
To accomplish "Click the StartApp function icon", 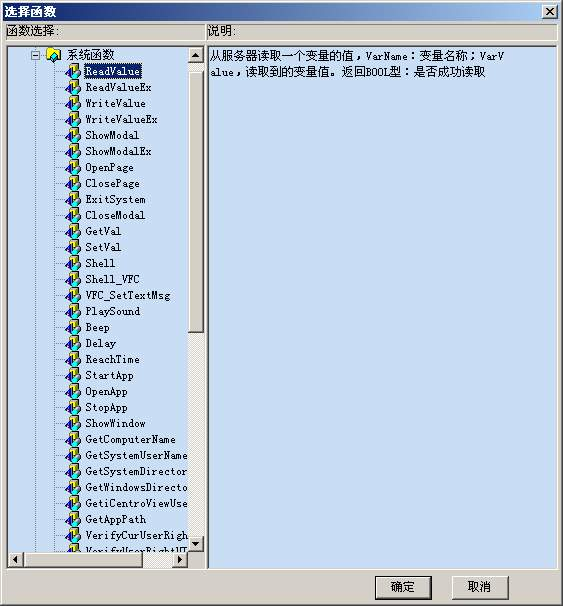I will click(73, 375).
